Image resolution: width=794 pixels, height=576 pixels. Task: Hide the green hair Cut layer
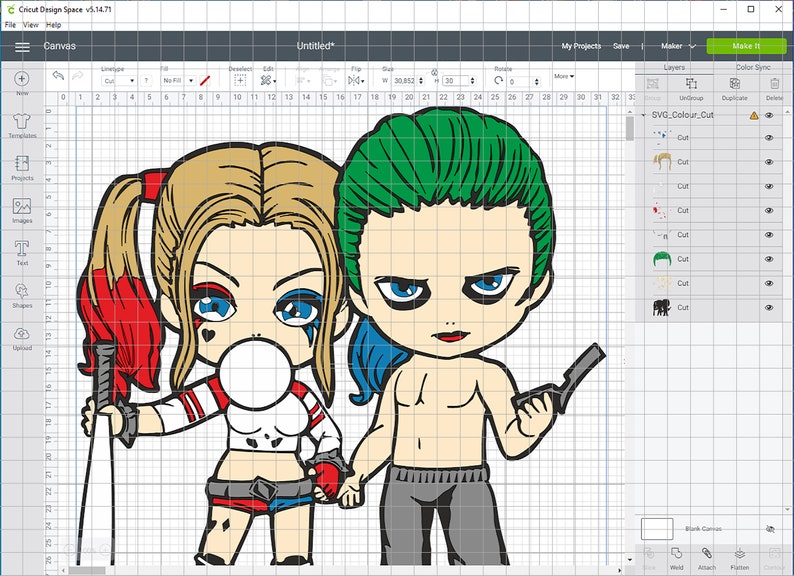pyautogui.click(x=769, y=259)
